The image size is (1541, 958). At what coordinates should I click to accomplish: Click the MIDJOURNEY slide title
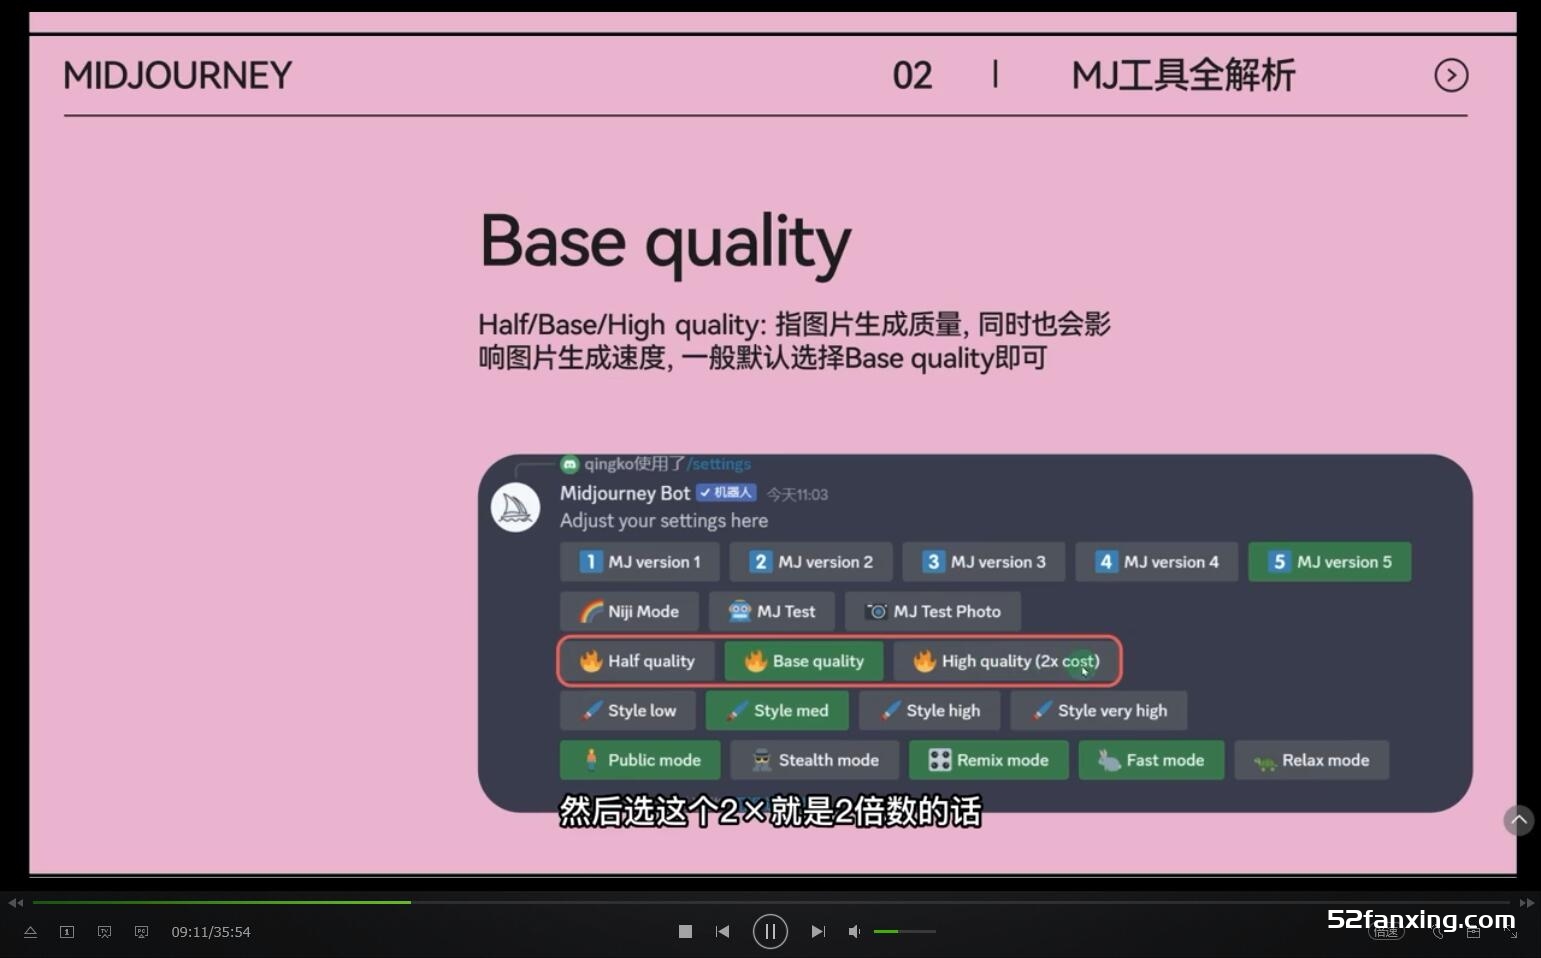click(178, 75)
